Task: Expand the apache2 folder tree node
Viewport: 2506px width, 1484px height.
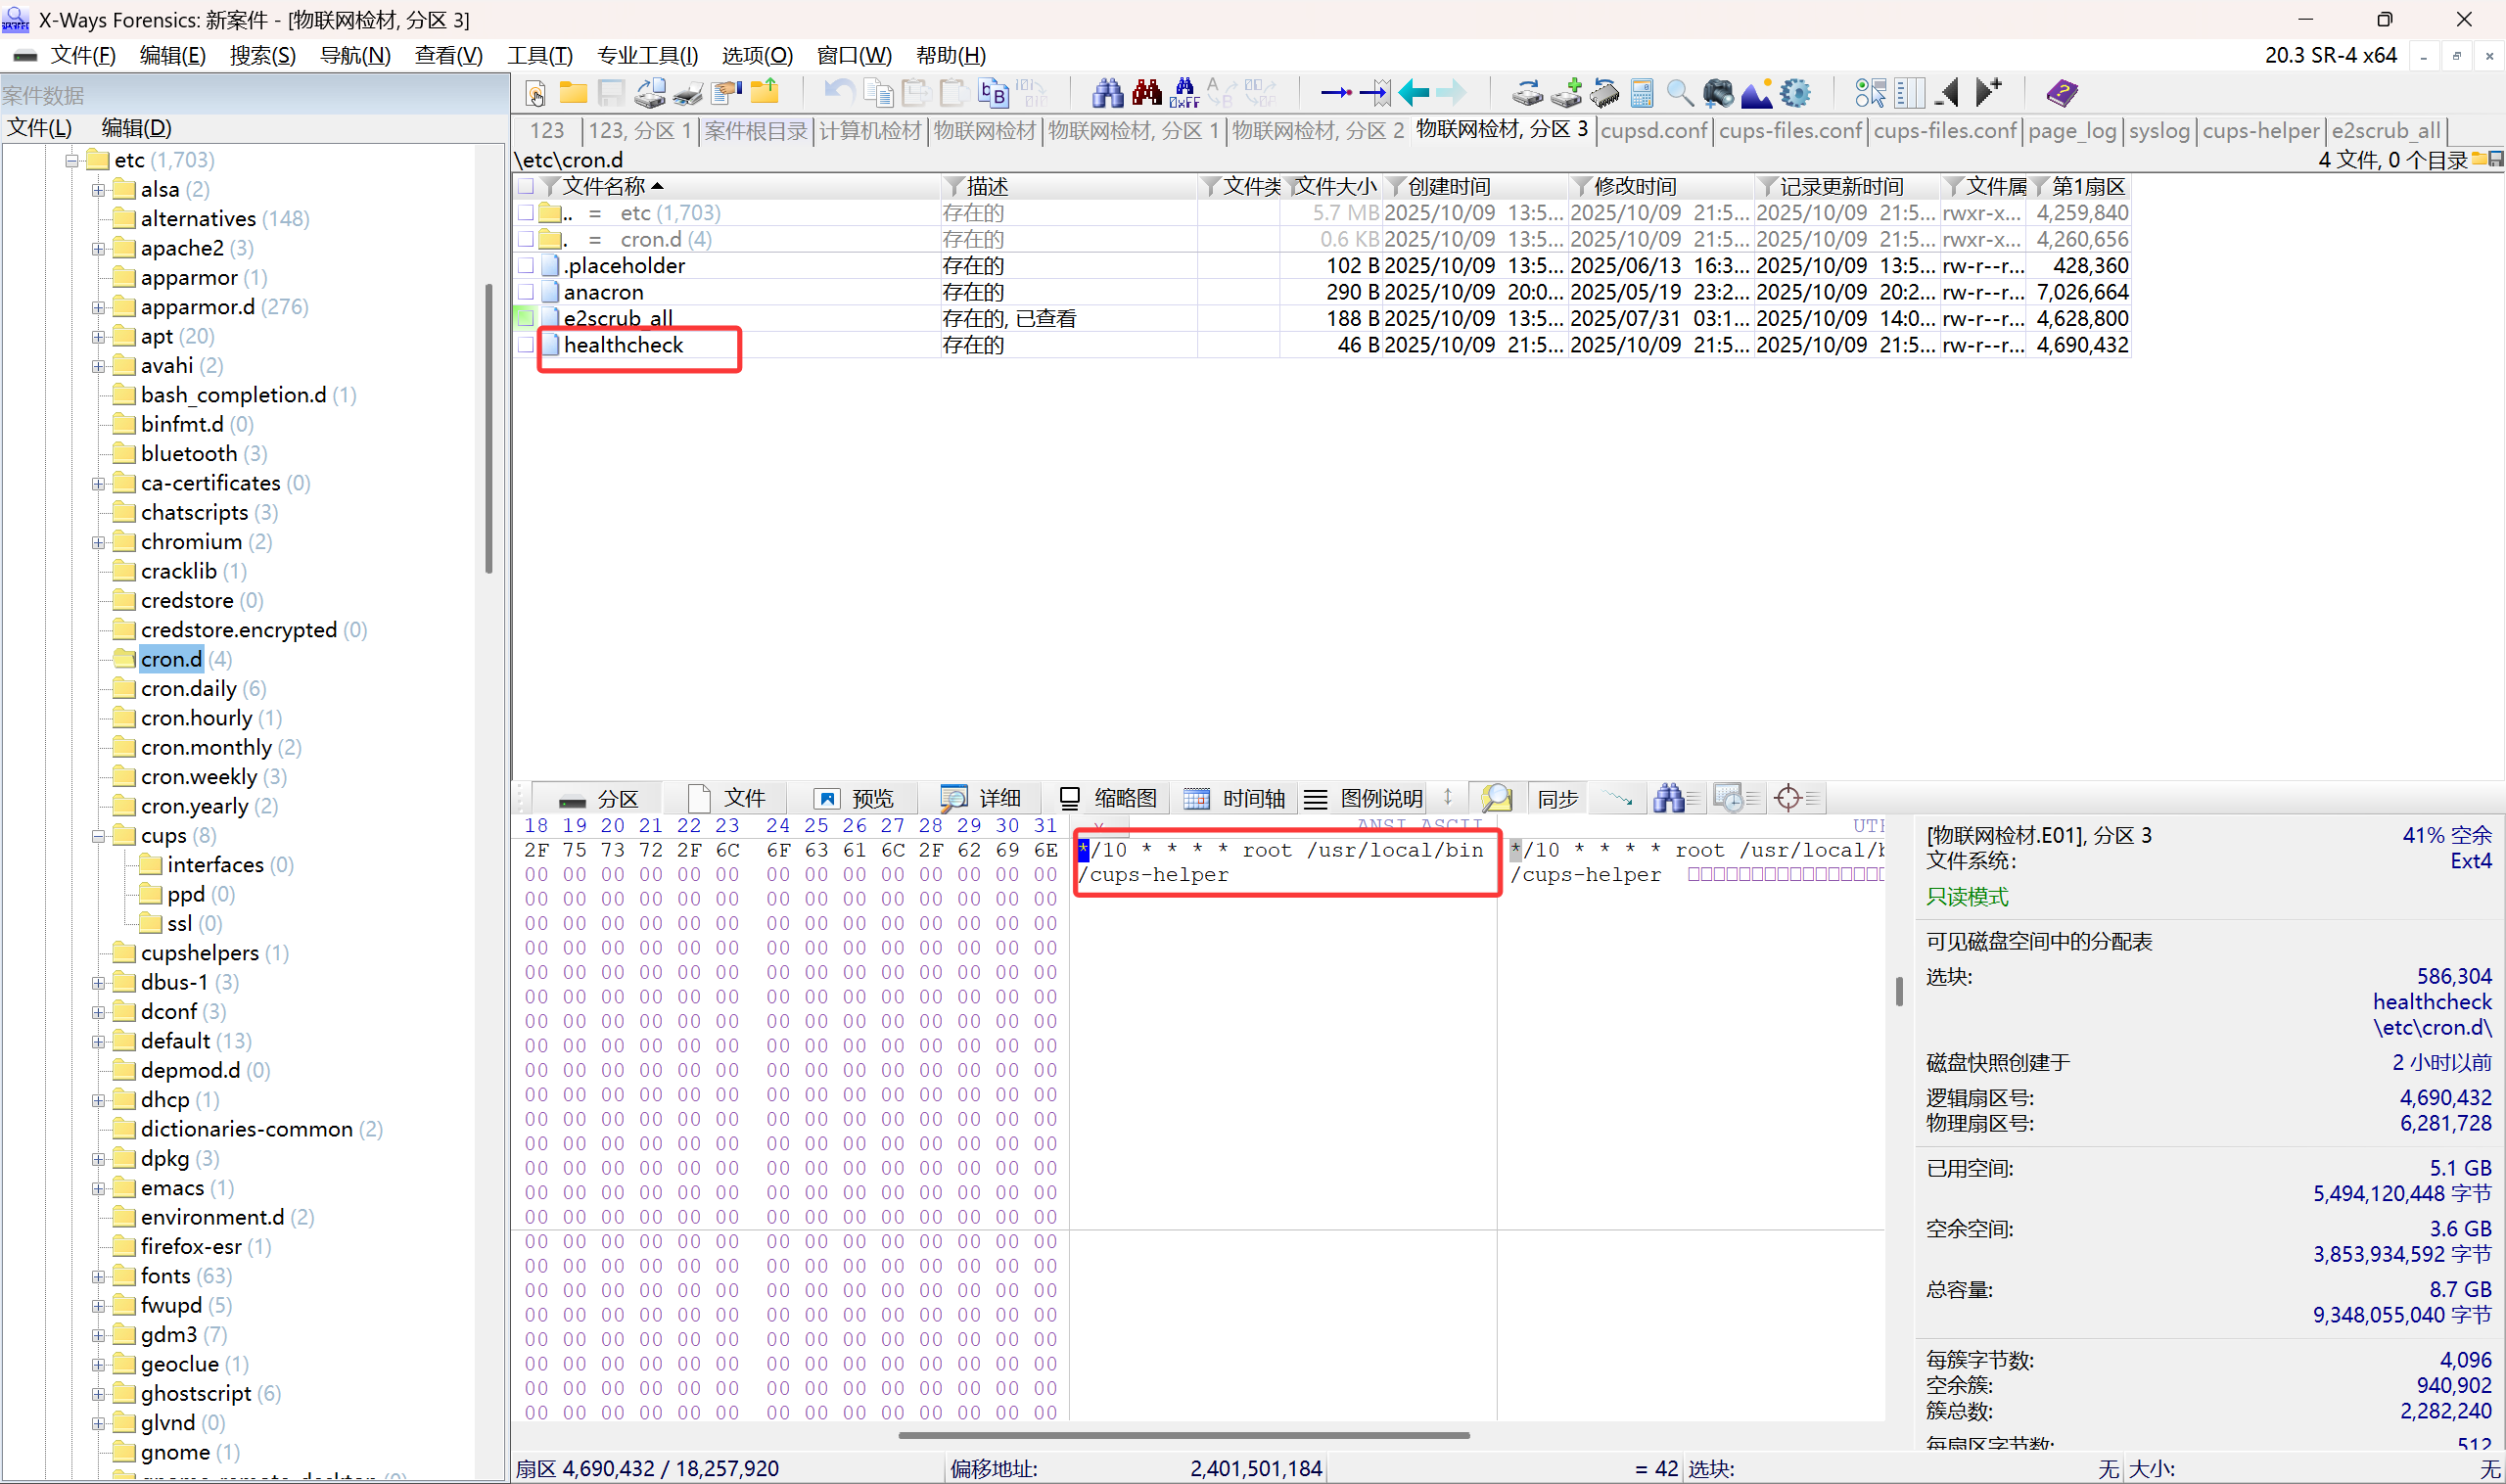Action: [98, 248]
